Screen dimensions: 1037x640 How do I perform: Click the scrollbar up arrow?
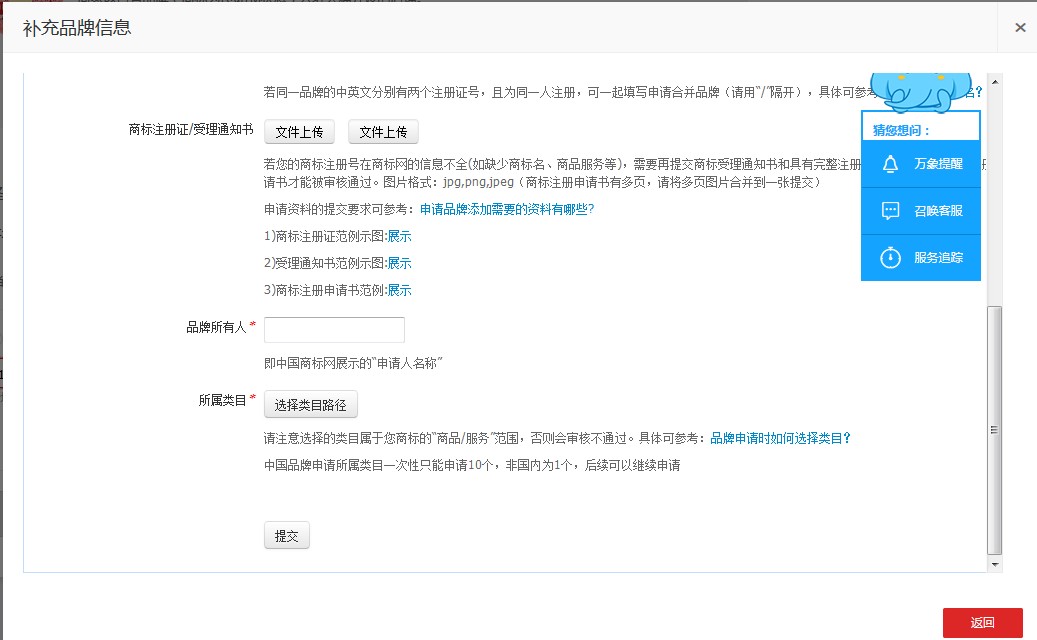coord(994,81)
